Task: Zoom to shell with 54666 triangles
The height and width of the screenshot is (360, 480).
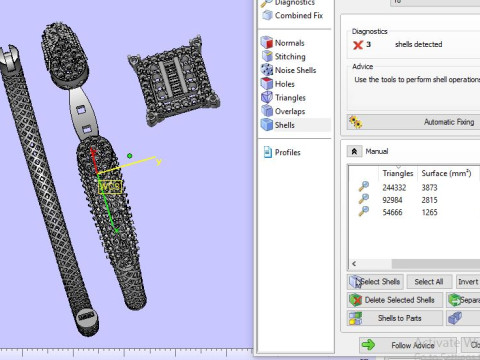Action: (x=364, y=211)
